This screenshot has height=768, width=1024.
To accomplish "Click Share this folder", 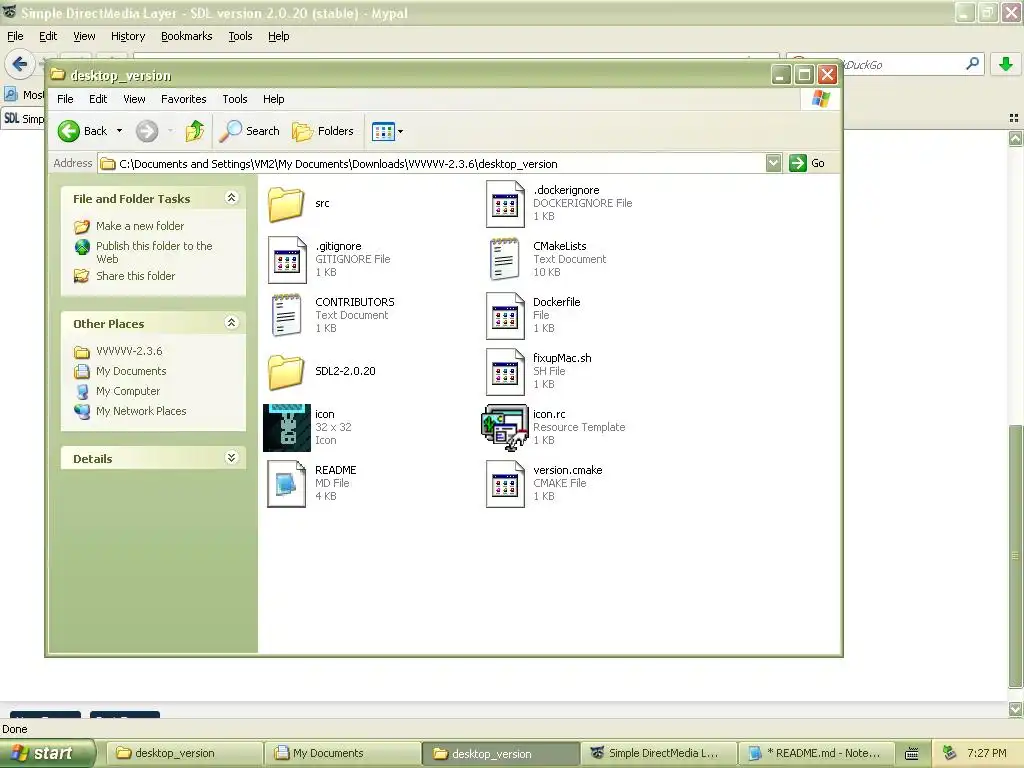I will [135, 276].
